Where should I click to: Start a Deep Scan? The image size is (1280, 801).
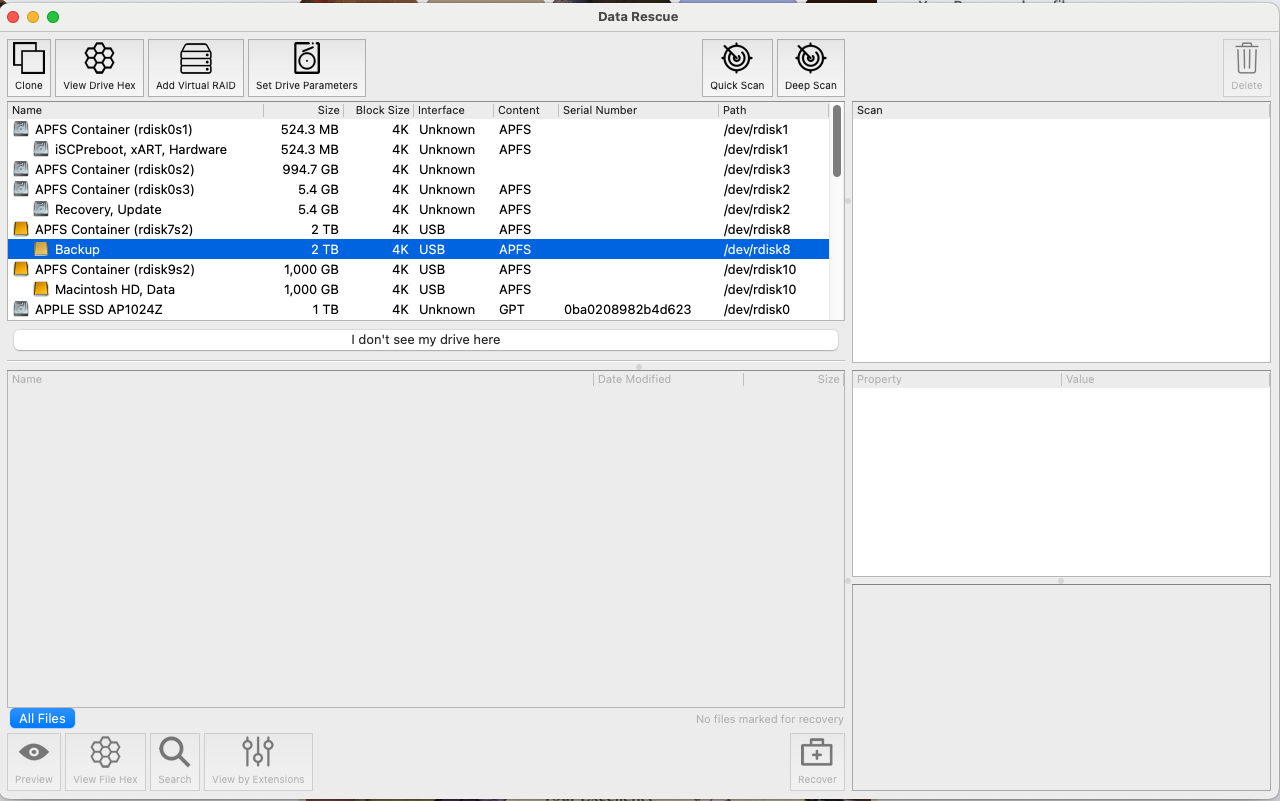coord(810,67)
